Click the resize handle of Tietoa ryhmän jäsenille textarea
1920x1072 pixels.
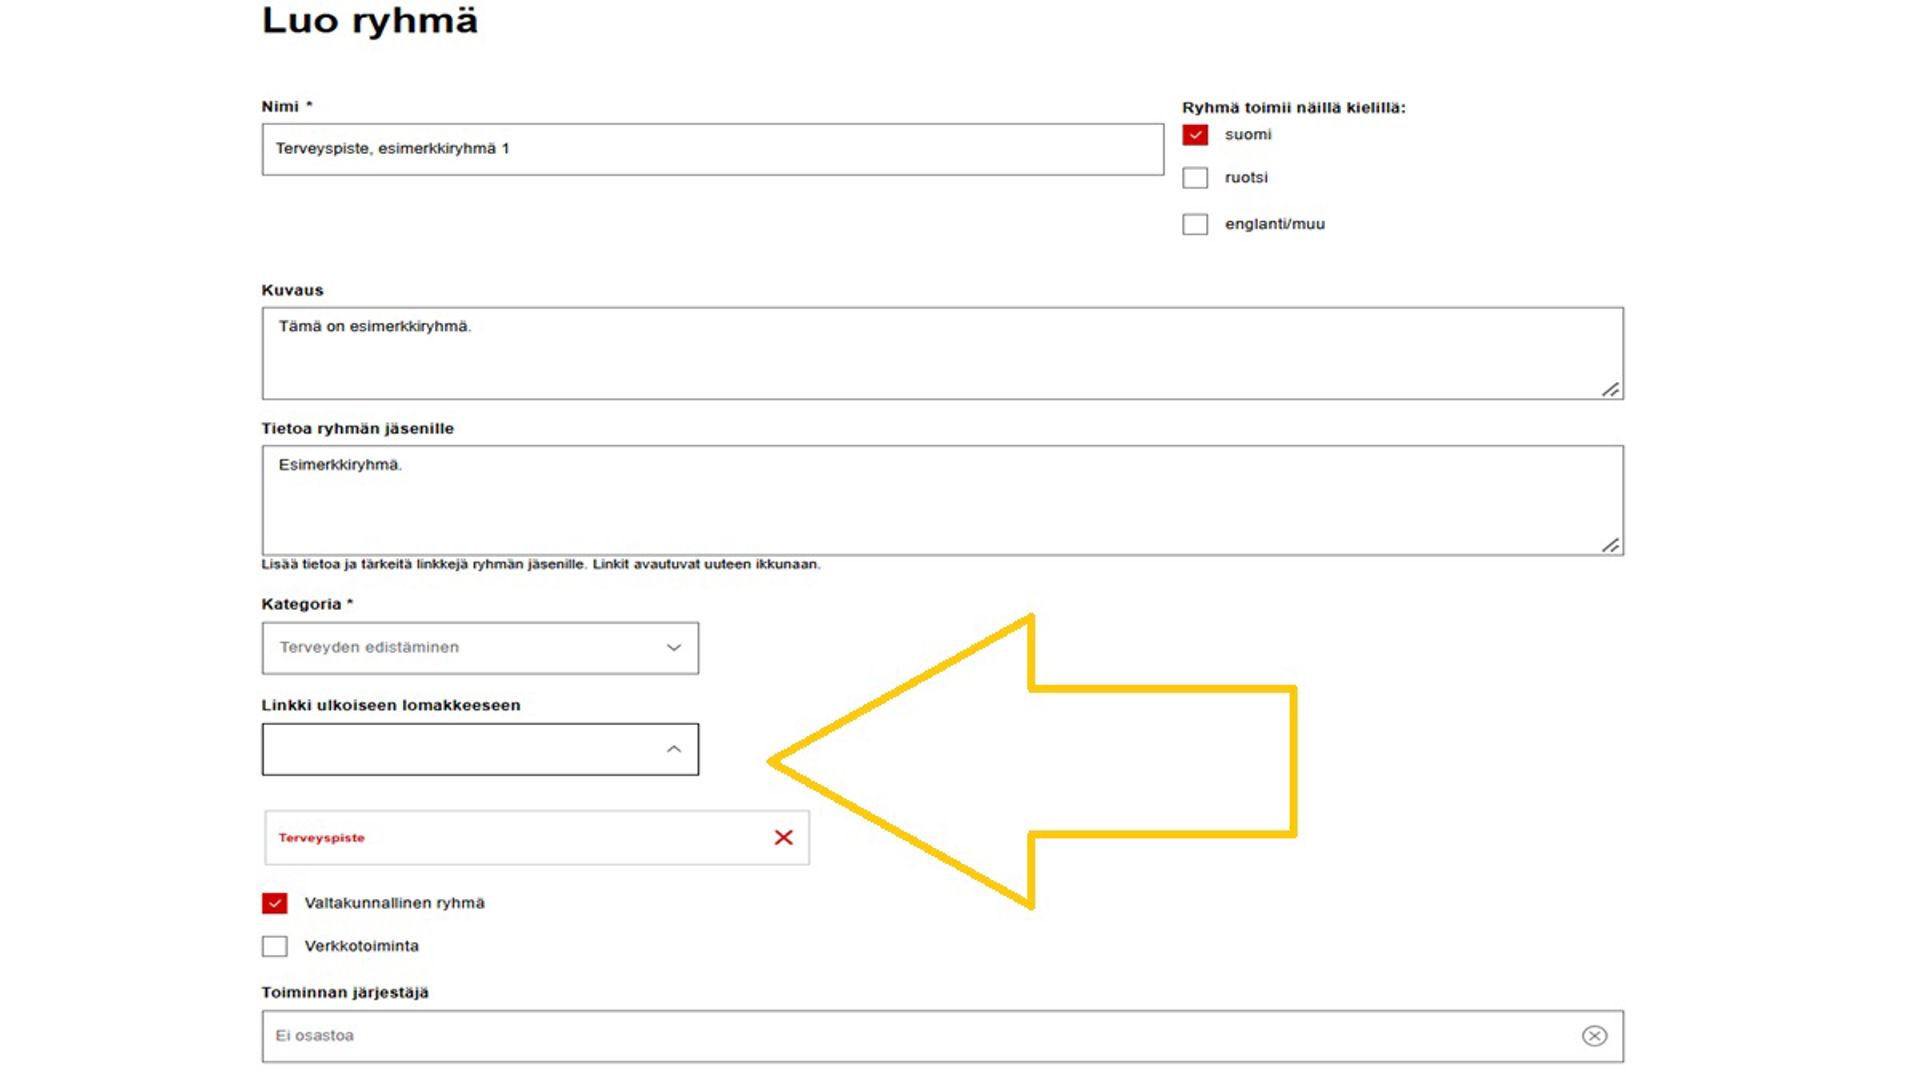[x=1610, y=545]
